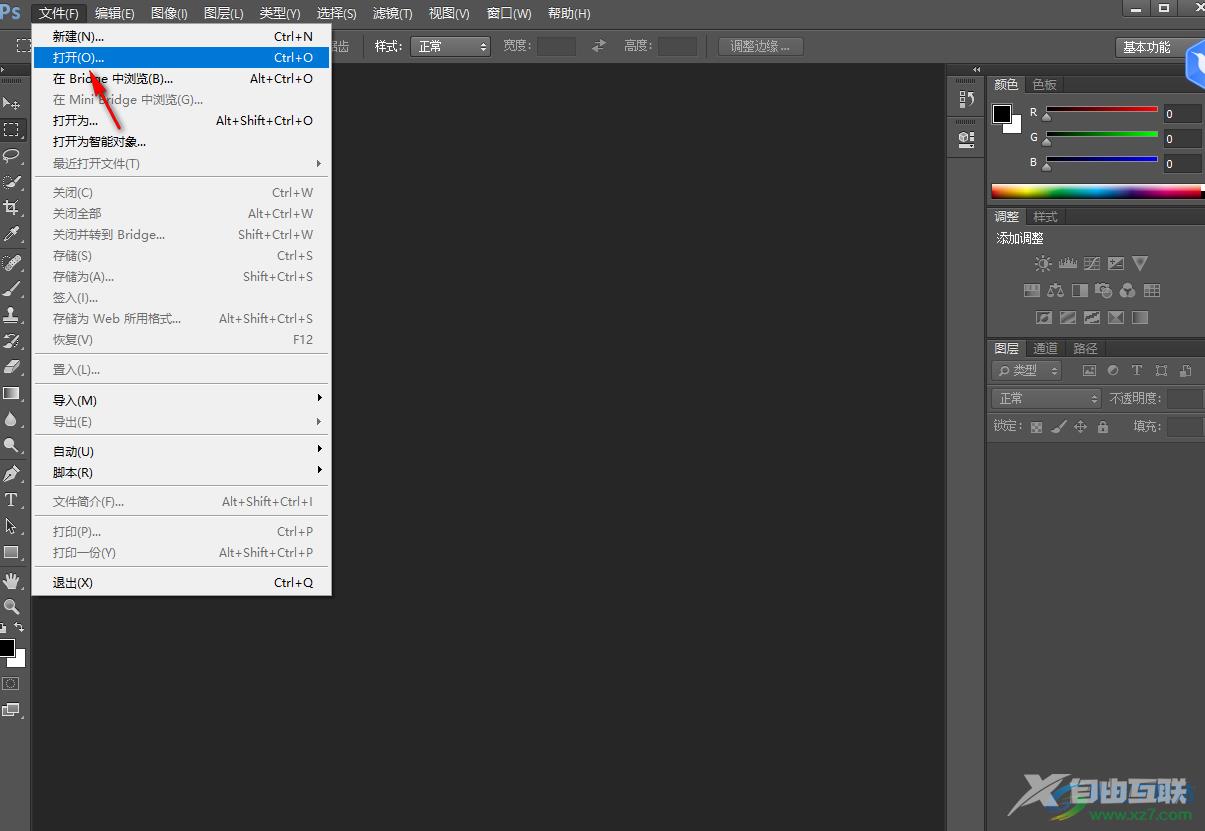
Task: Add a Levels adjustment
Action: tap(1067, 264)
